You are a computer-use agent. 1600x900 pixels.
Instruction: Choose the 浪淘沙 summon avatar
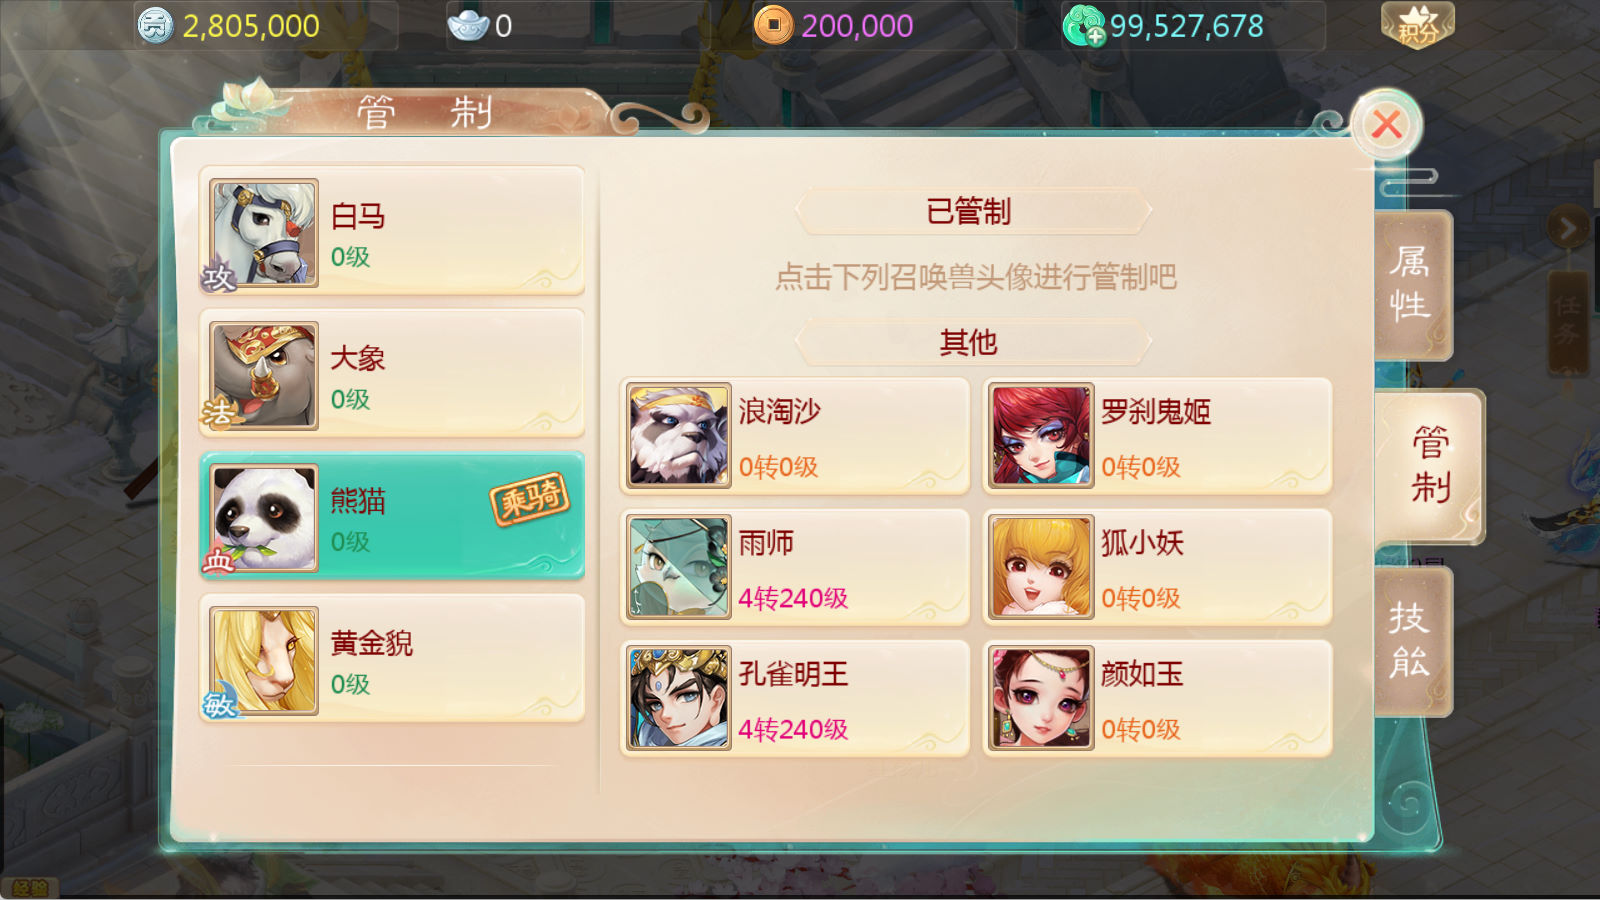point(679,436)
